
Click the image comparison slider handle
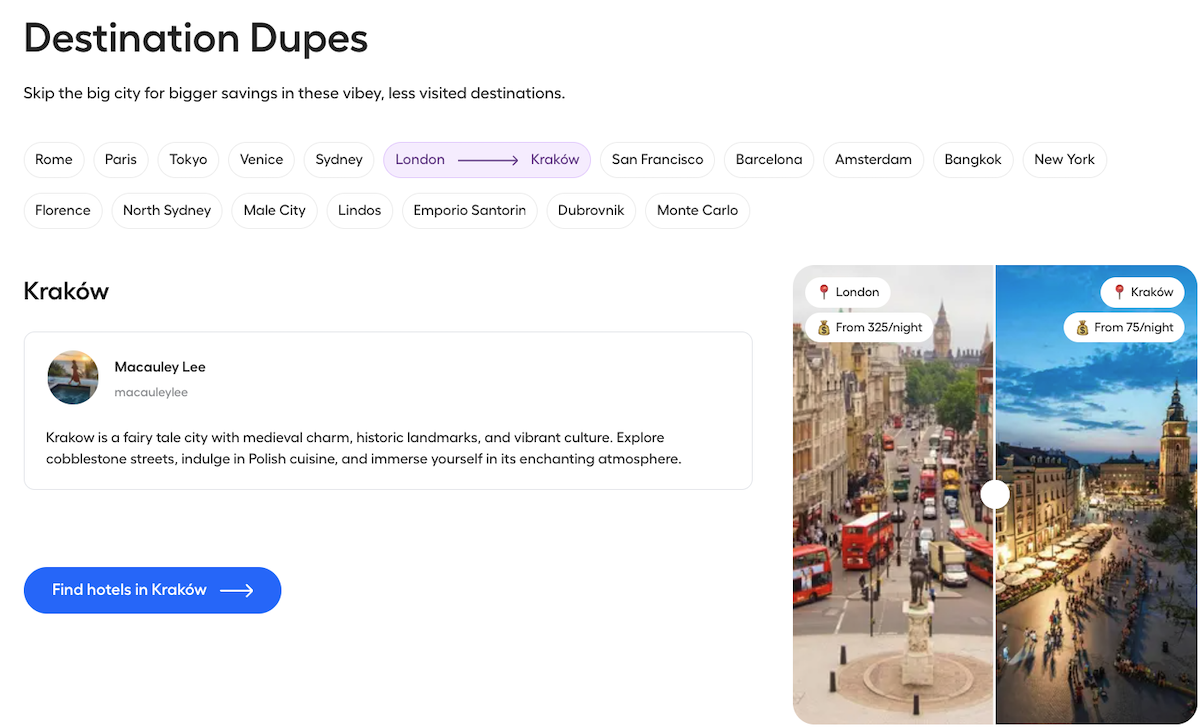(995, 494)
